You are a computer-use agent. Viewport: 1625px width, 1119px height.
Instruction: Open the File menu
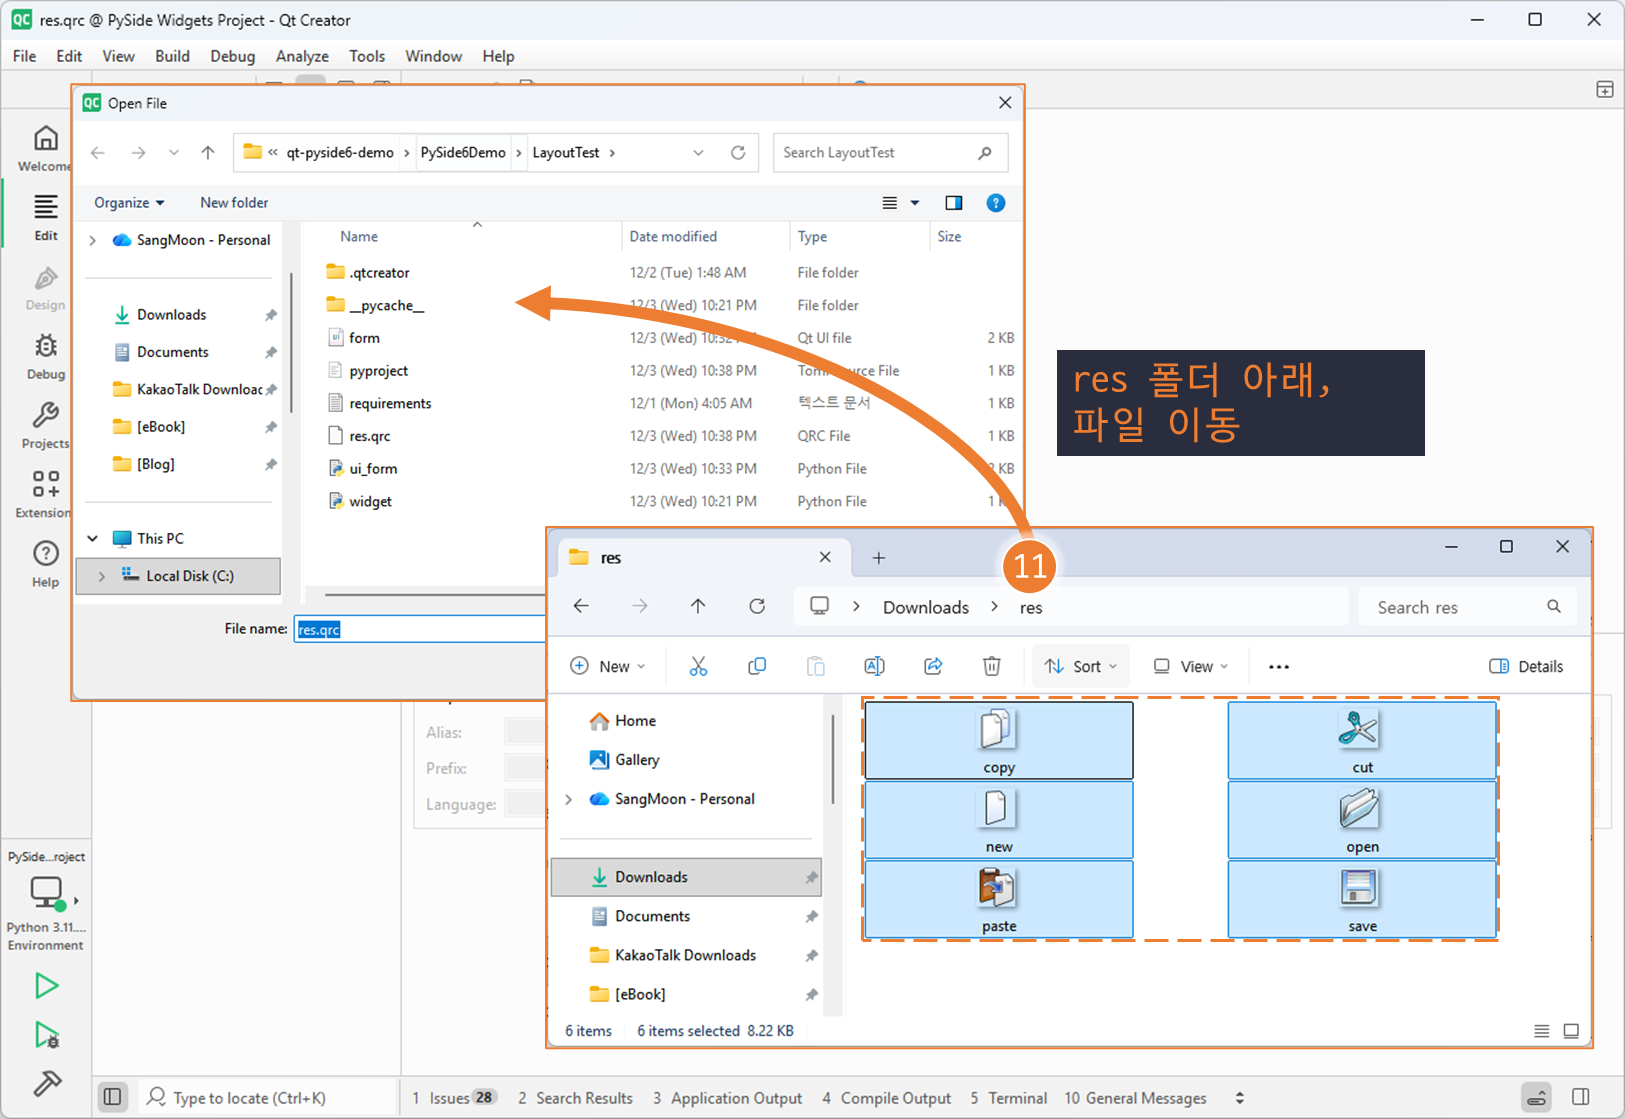pos(25,56)
